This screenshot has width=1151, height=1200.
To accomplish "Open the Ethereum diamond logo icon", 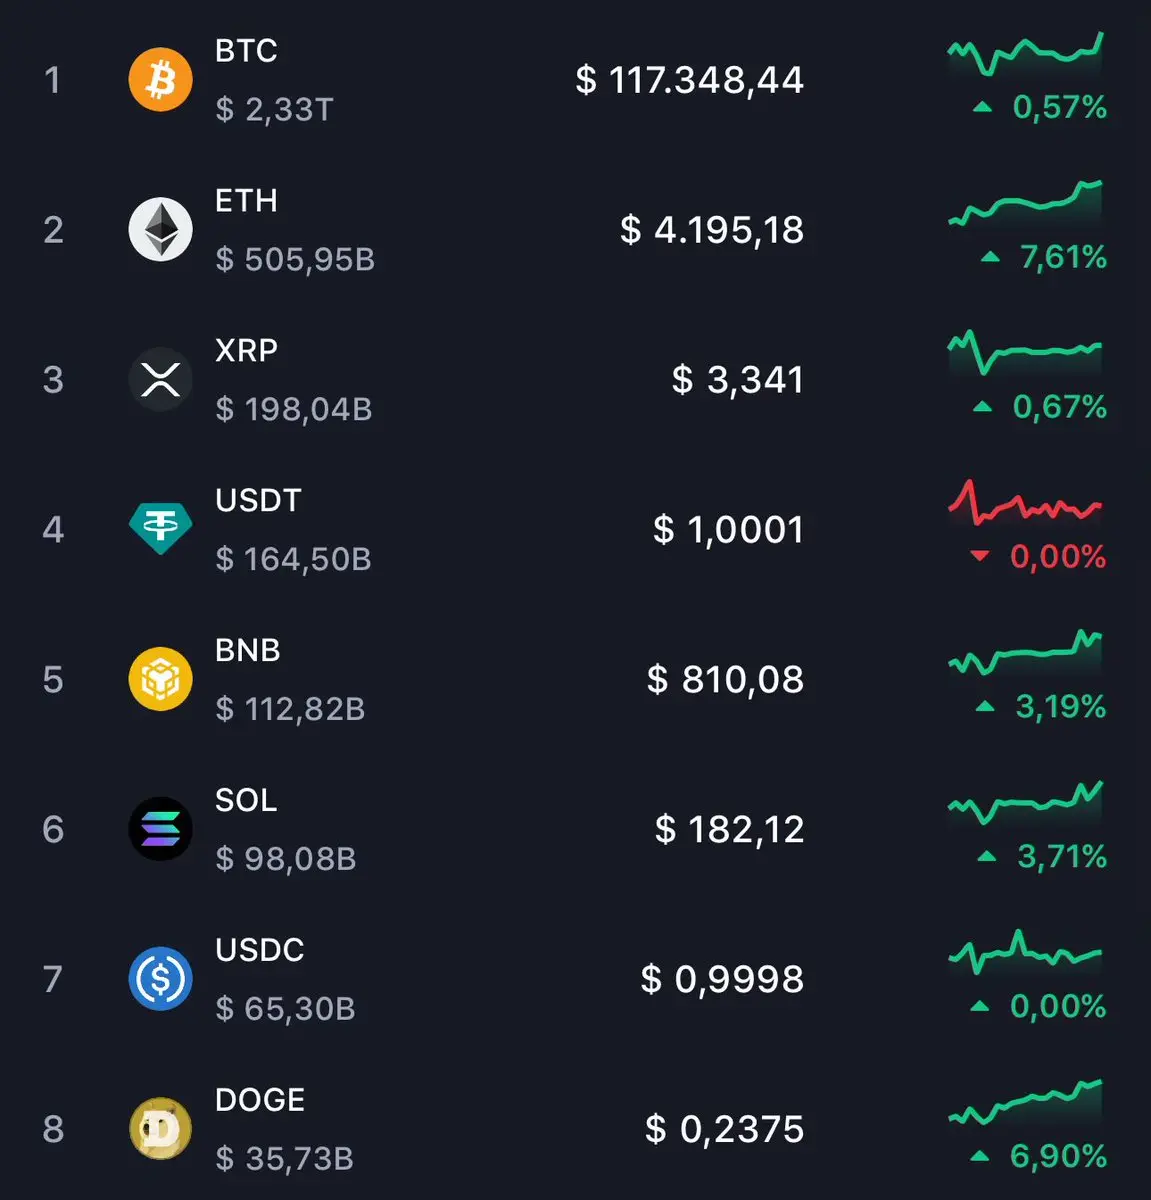I will pos(160,229).
